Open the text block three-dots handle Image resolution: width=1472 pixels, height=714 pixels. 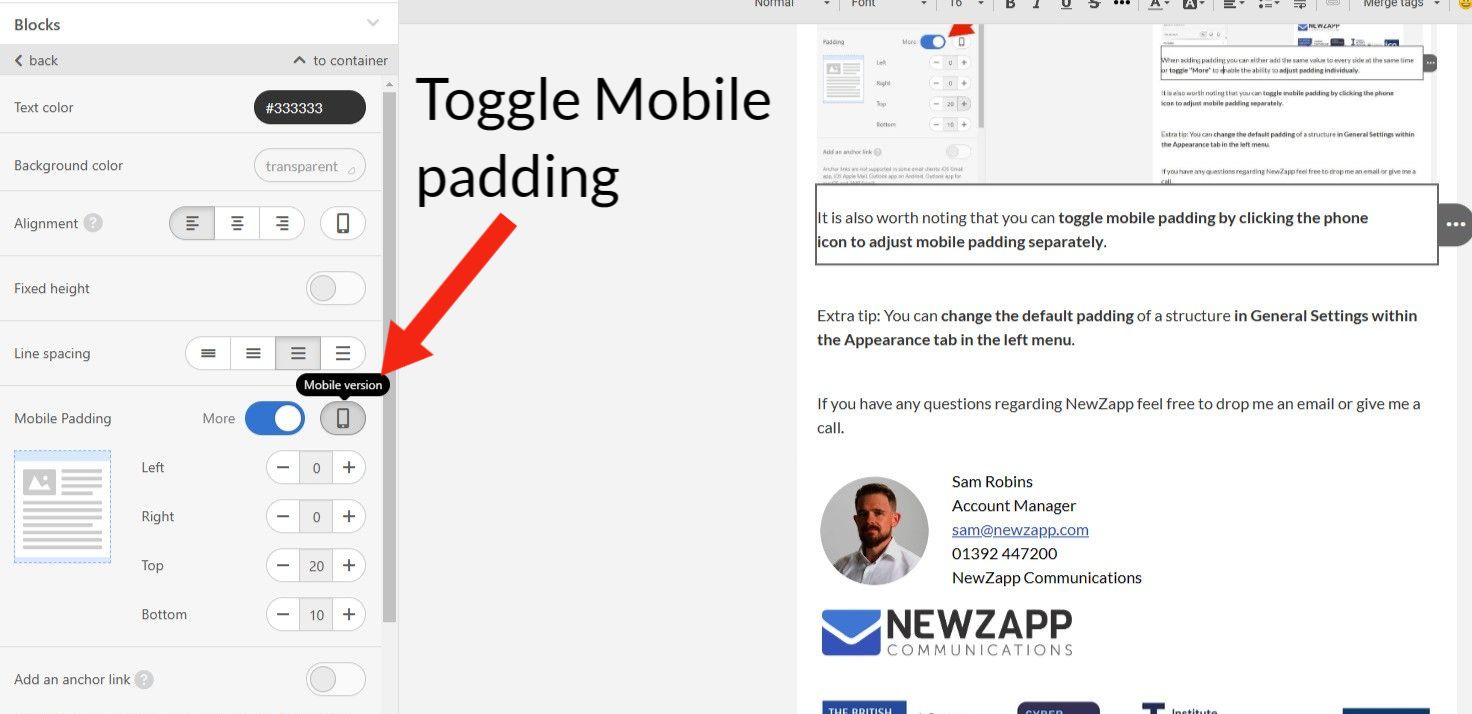[1455, 224]
